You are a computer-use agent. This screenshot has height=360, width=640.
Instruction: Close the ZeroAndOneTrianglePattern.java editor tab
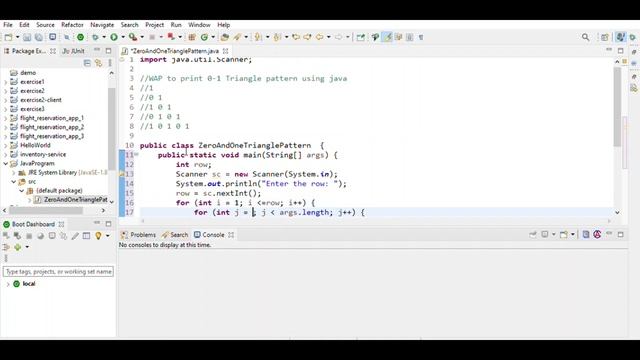coord(225,51)
